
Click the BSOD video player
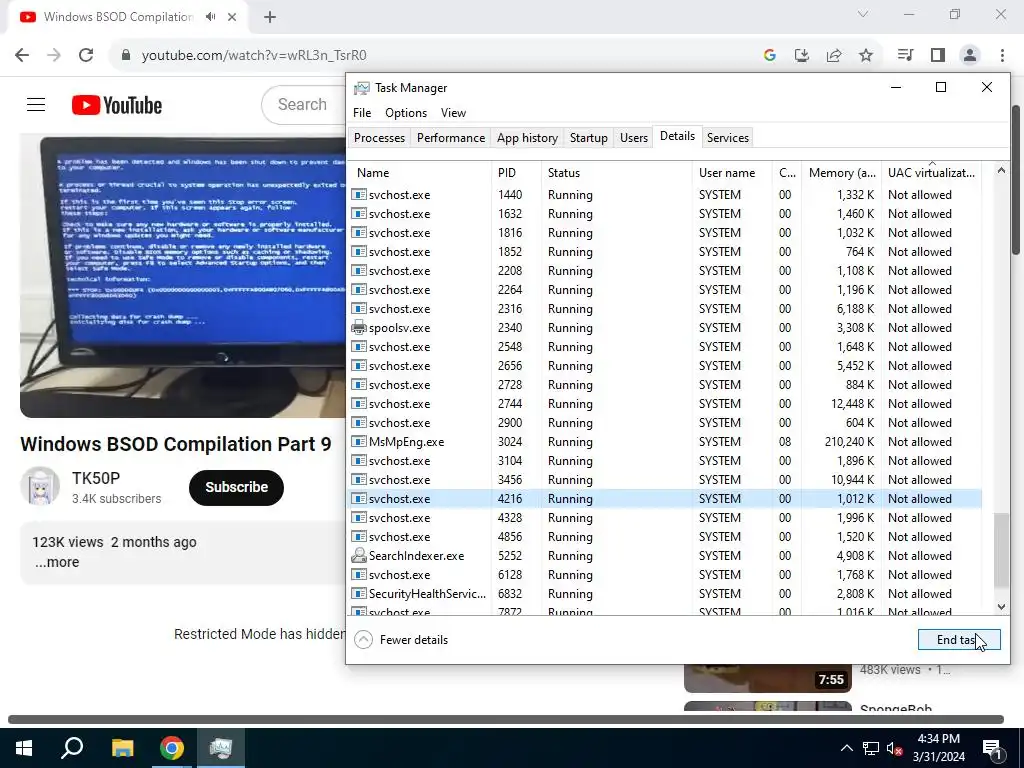click(183, 276)
